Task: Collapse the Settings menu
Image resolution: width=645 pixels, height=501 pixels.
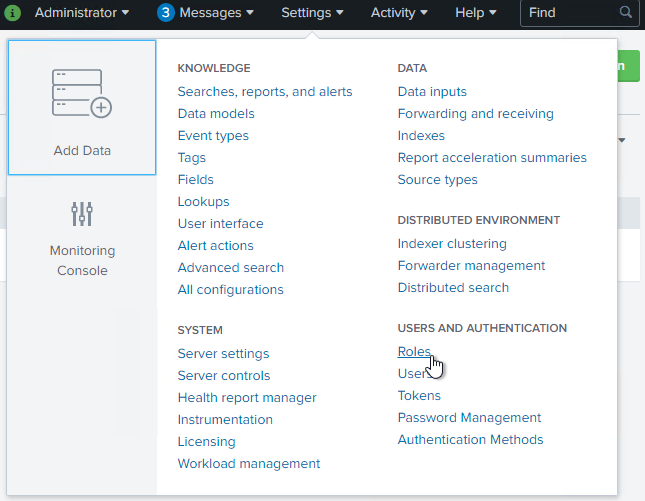Action: tap(312, 13)
